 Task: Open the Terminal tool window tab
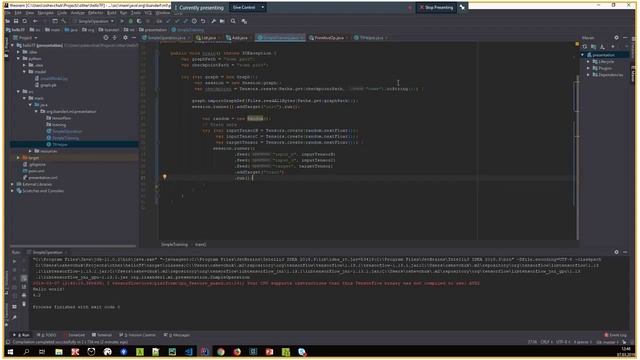102,335
